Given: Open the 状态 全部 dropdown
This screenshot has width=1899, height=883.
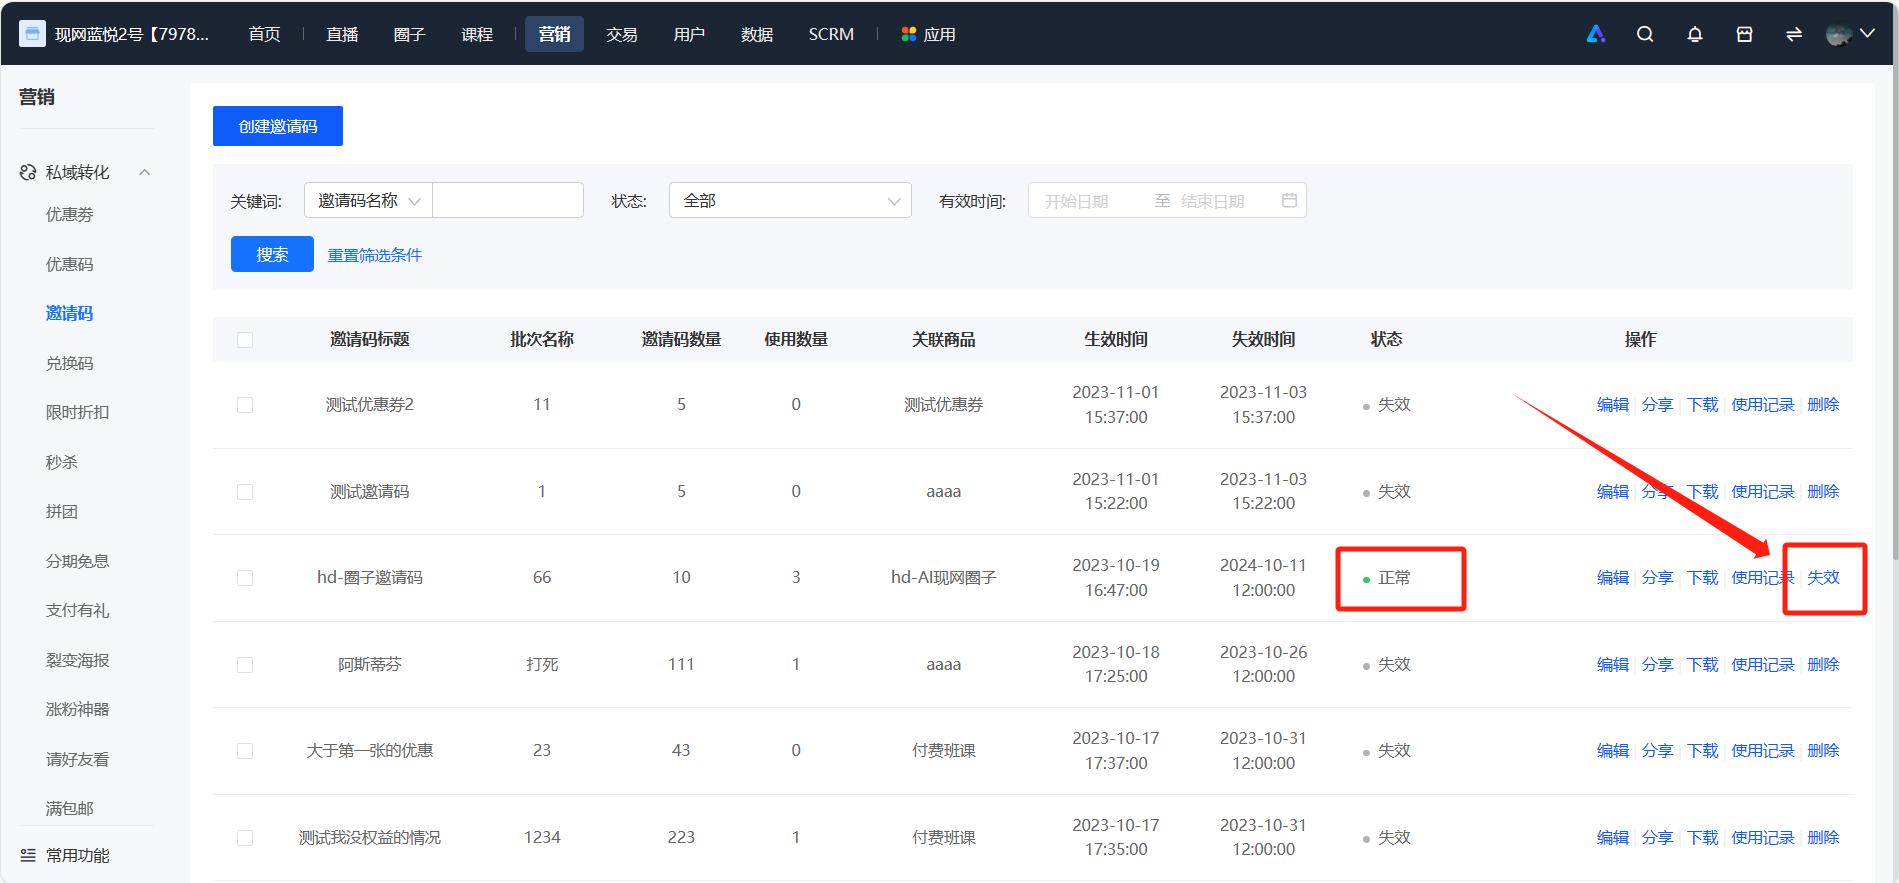Looking at the screenshot, I should [790, 200].
